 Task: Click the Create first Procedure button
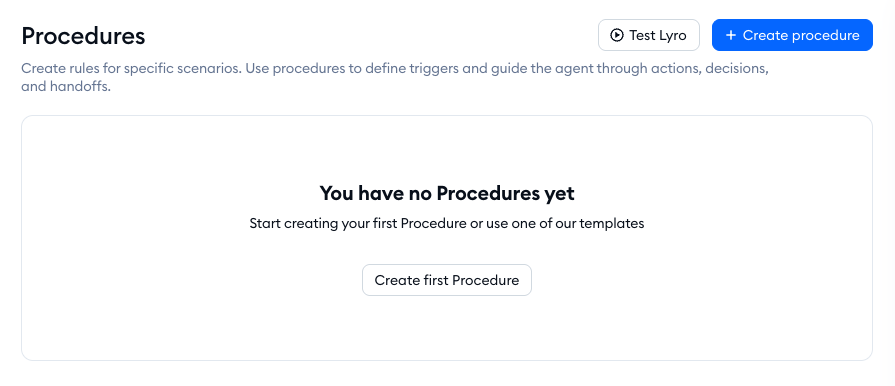[447, 280]
